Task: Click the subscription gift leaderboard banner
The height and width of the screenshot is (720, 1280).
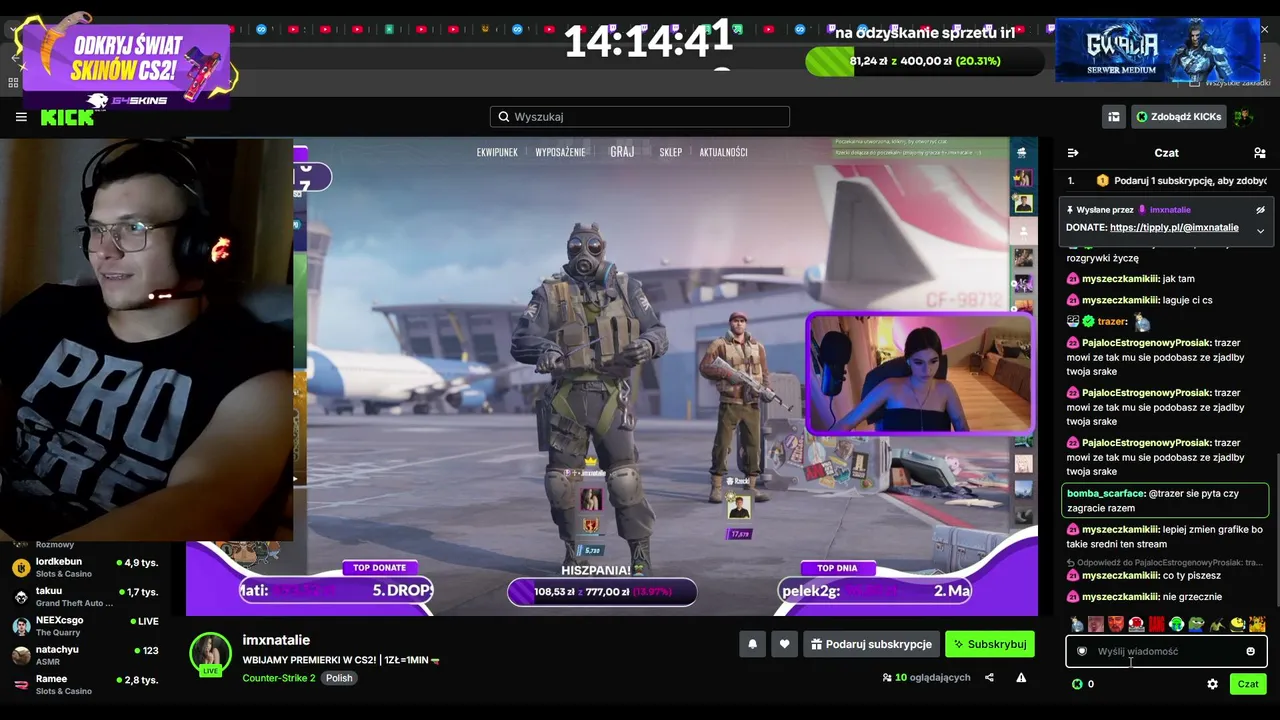Action: pos(1166,181)
